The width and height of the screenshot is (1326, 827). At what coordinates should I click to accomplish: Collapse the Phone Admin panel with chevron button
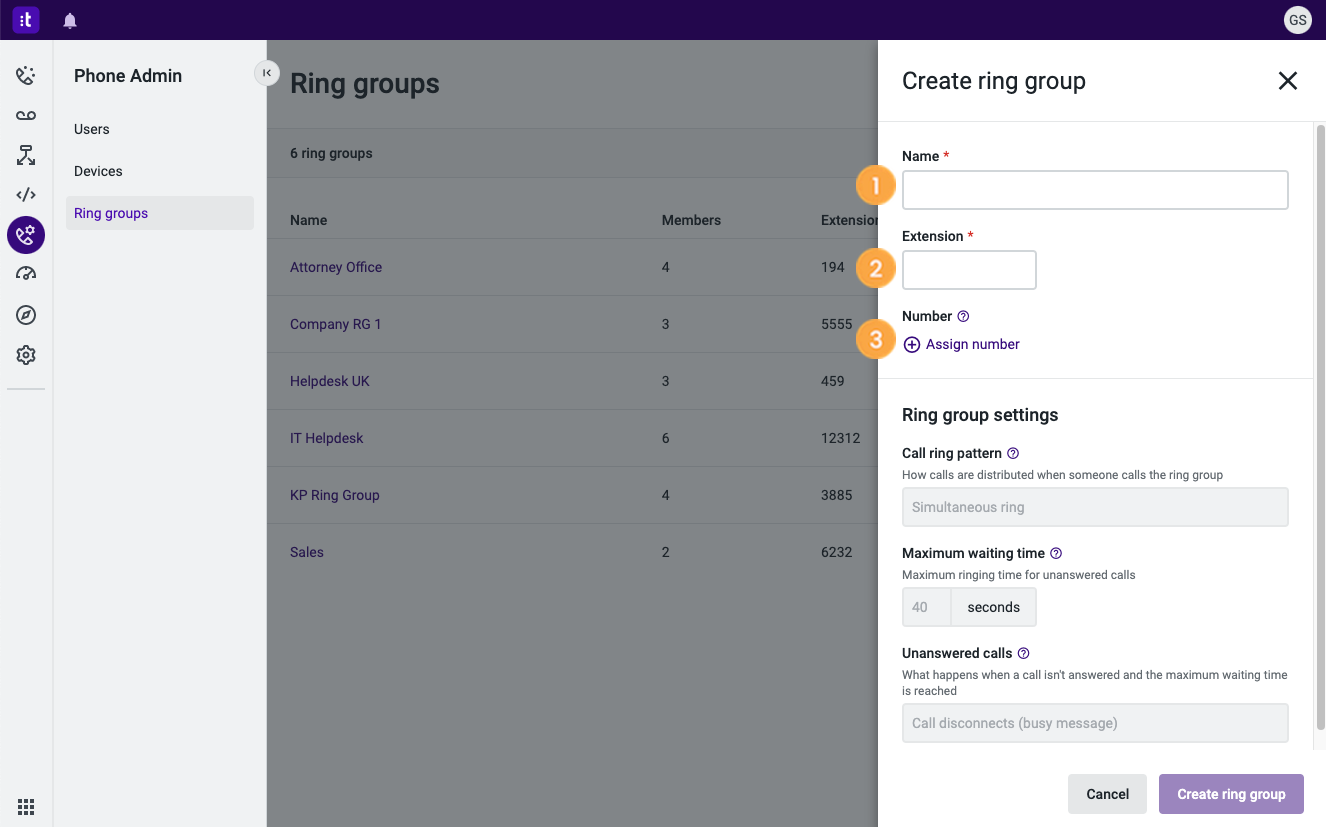266,73
